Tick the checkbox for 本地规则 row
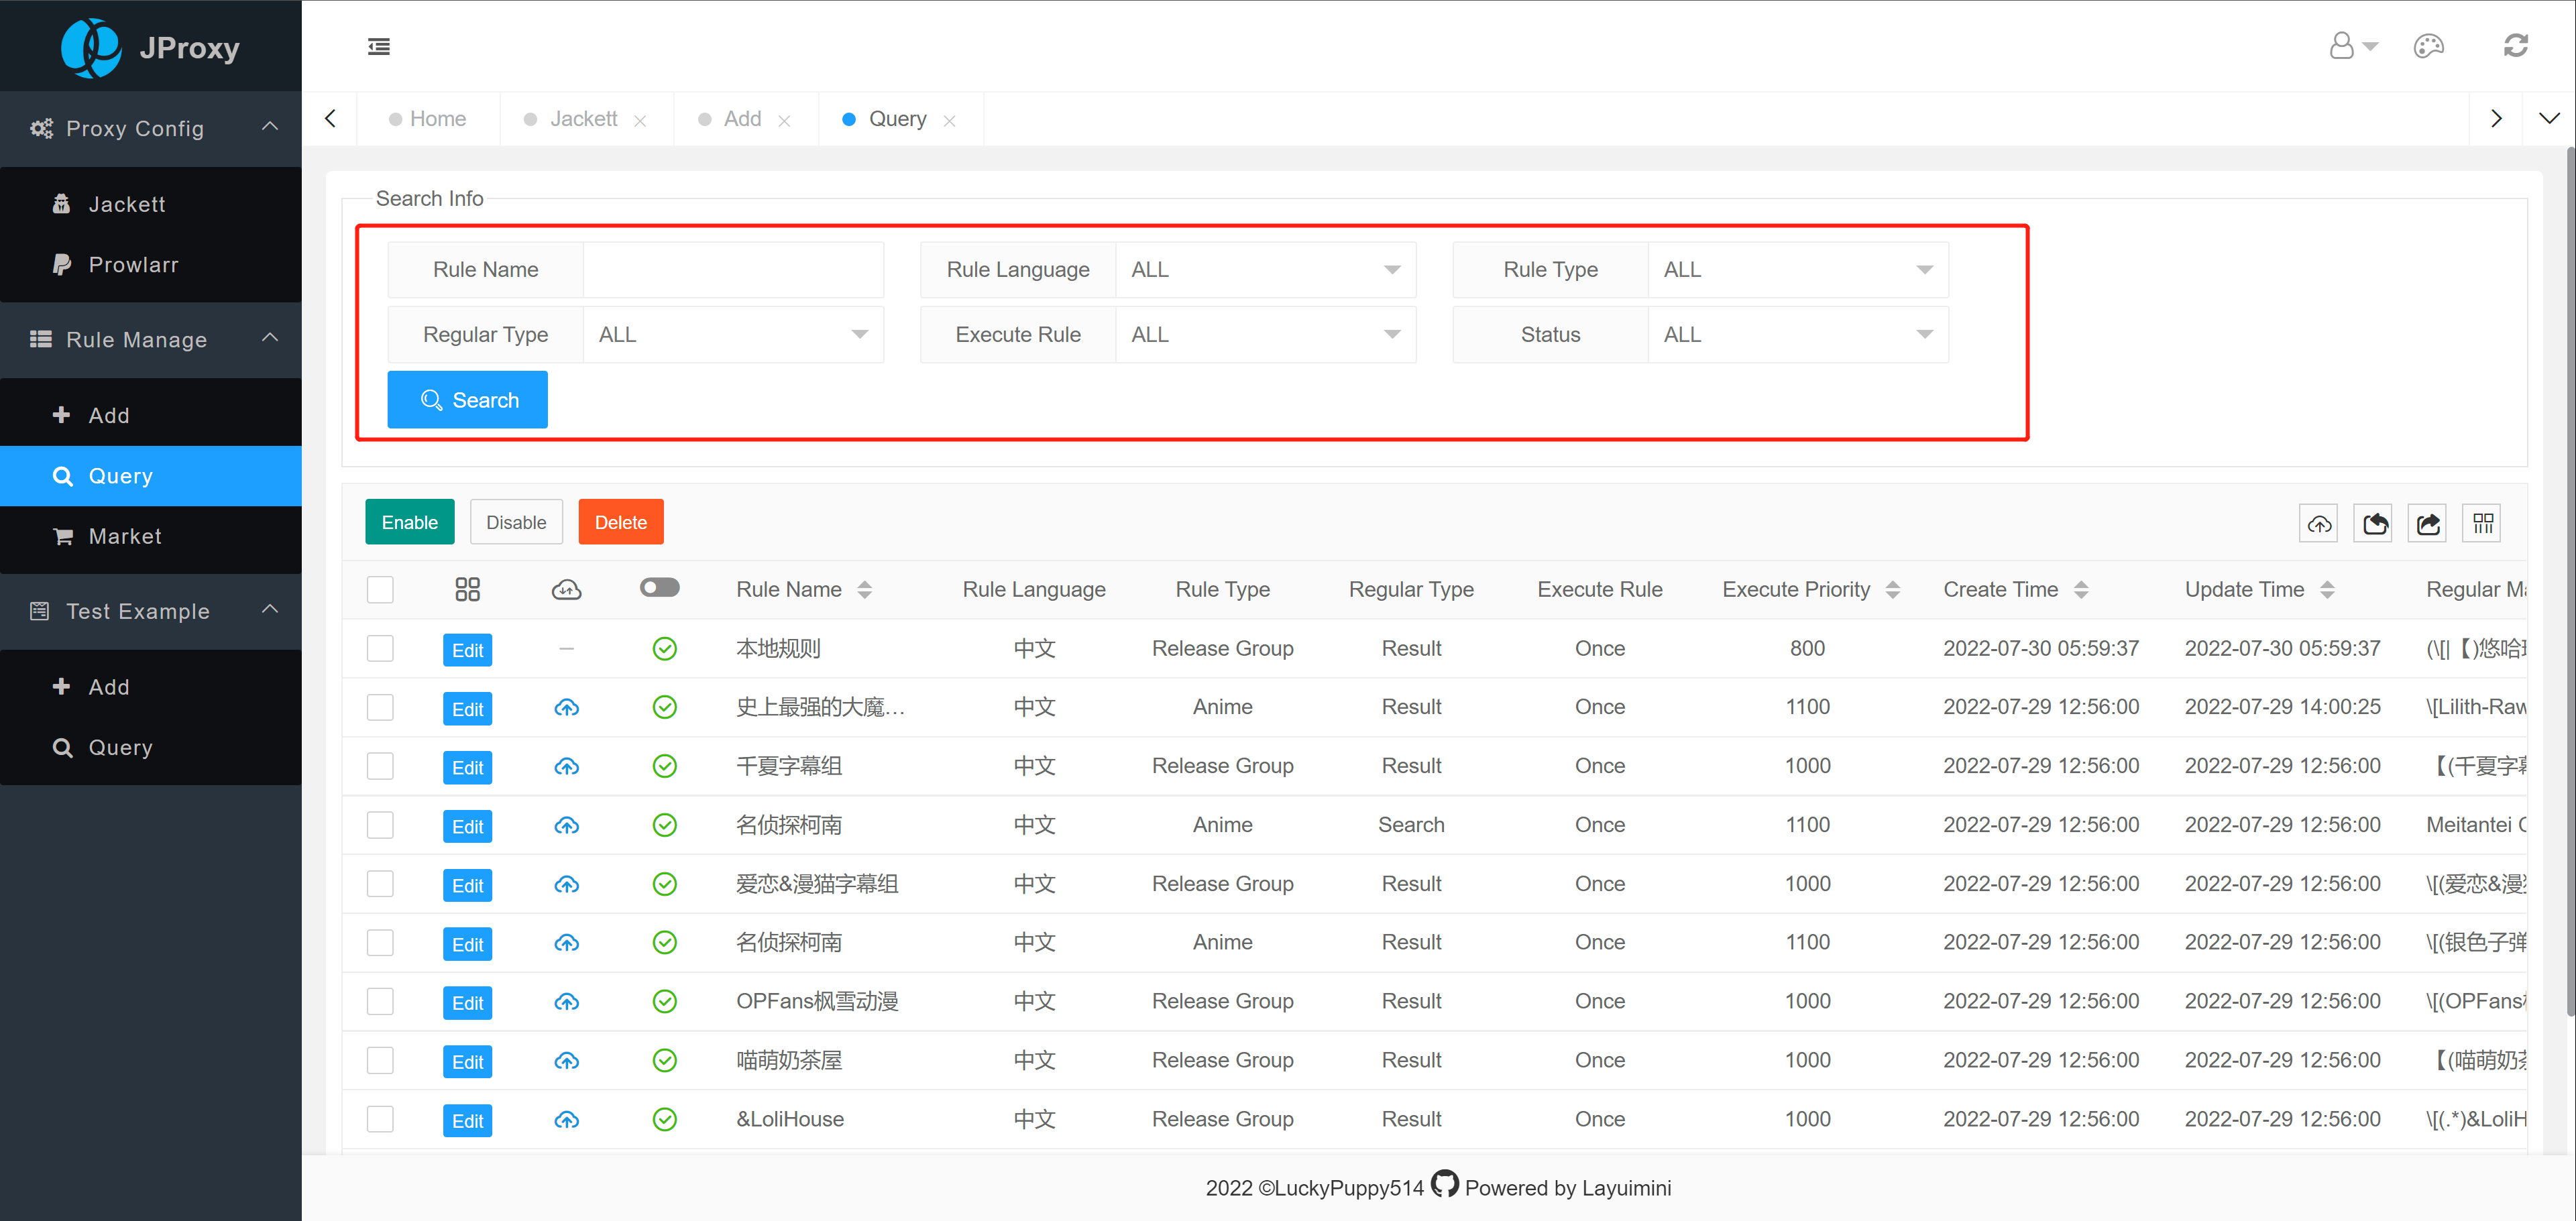2576x1221 pixels. [x=380, y=648]
